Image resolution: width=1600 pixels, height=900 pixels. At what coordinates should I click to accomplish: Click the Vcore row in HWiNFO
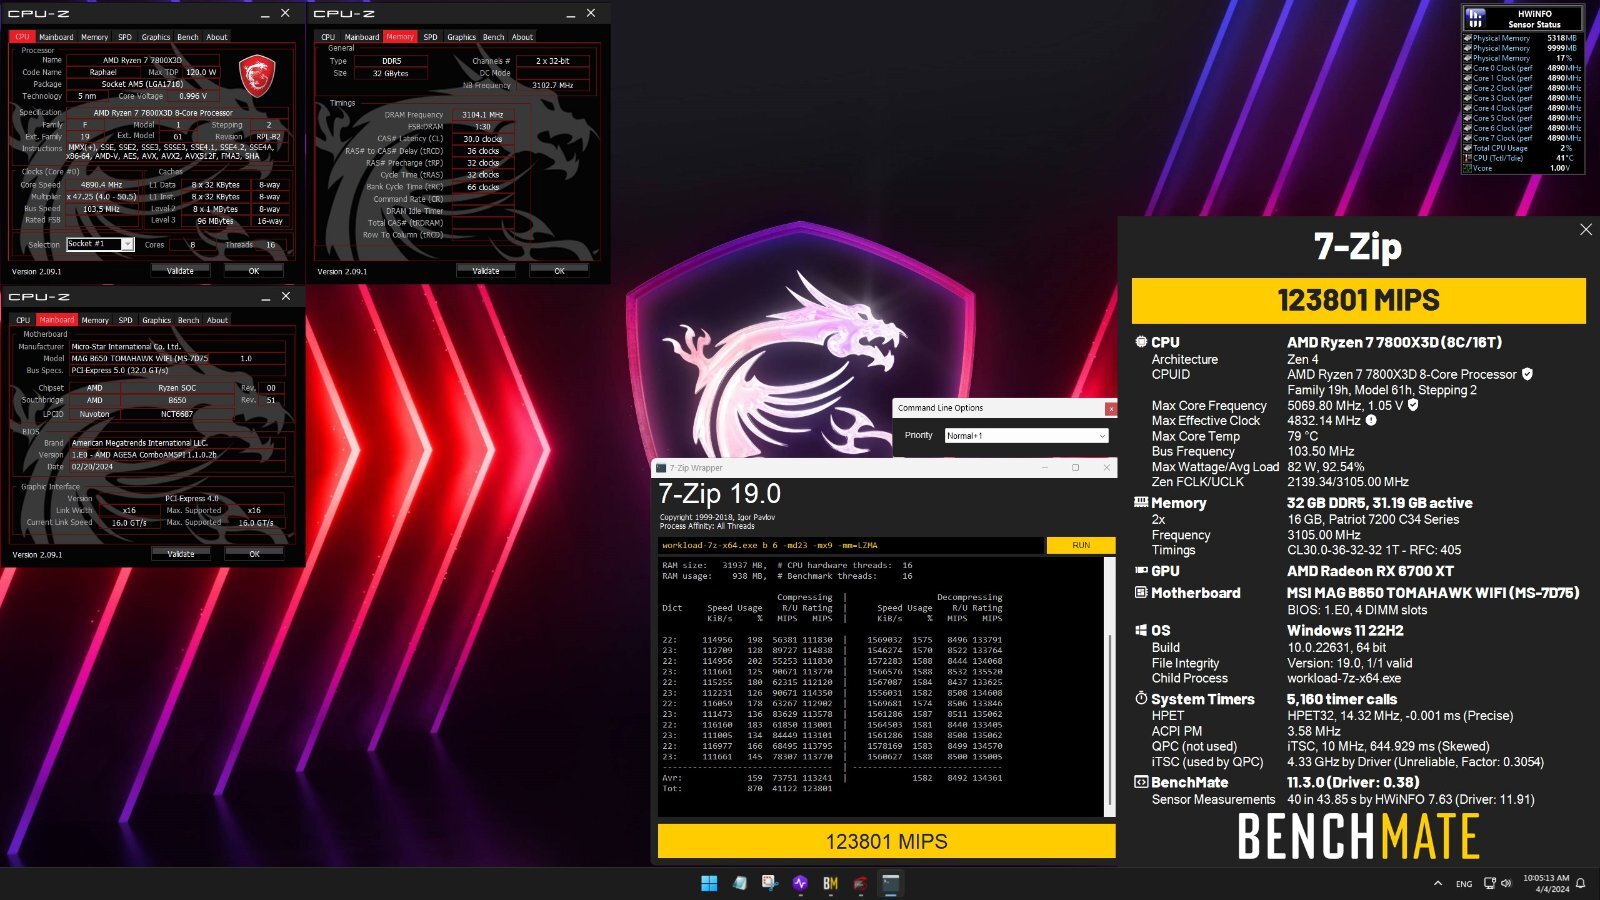(1522, 168)
